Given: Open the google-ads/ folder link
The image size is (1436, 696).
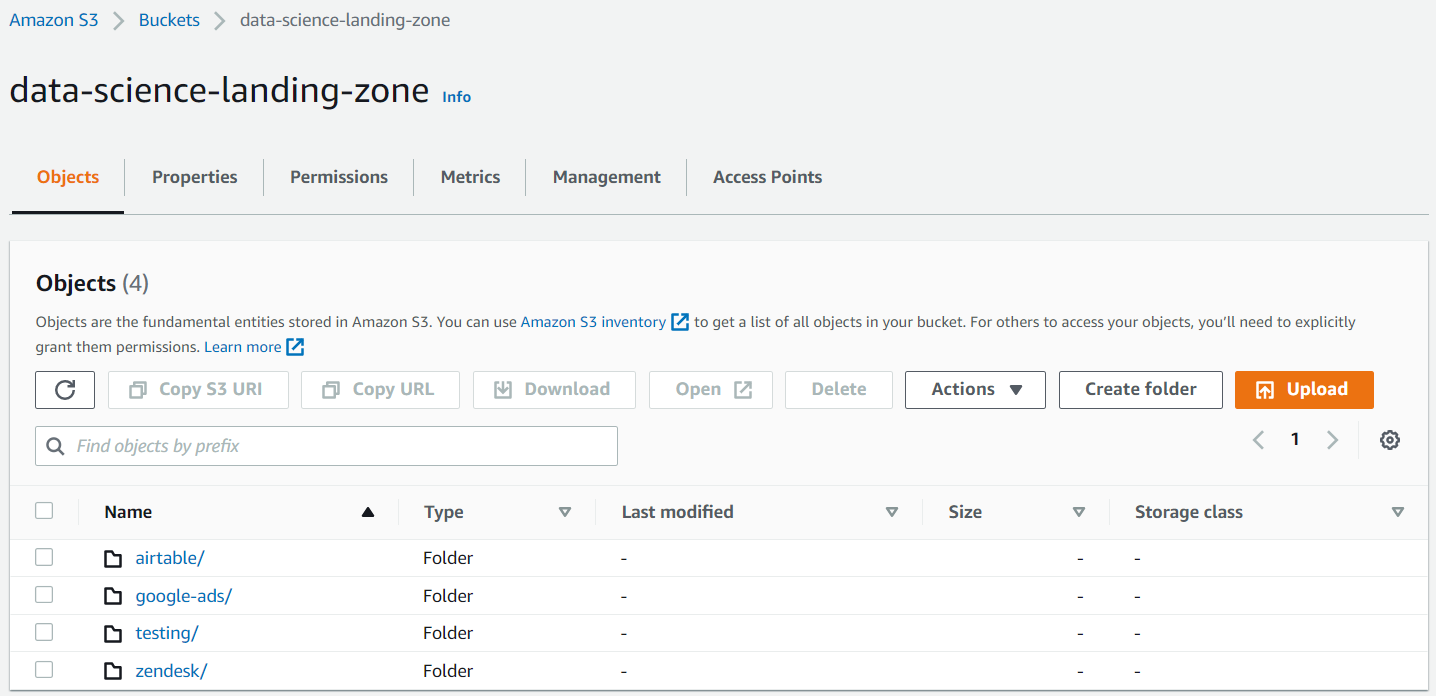Looking at the screenshot, I should point(184,596).
